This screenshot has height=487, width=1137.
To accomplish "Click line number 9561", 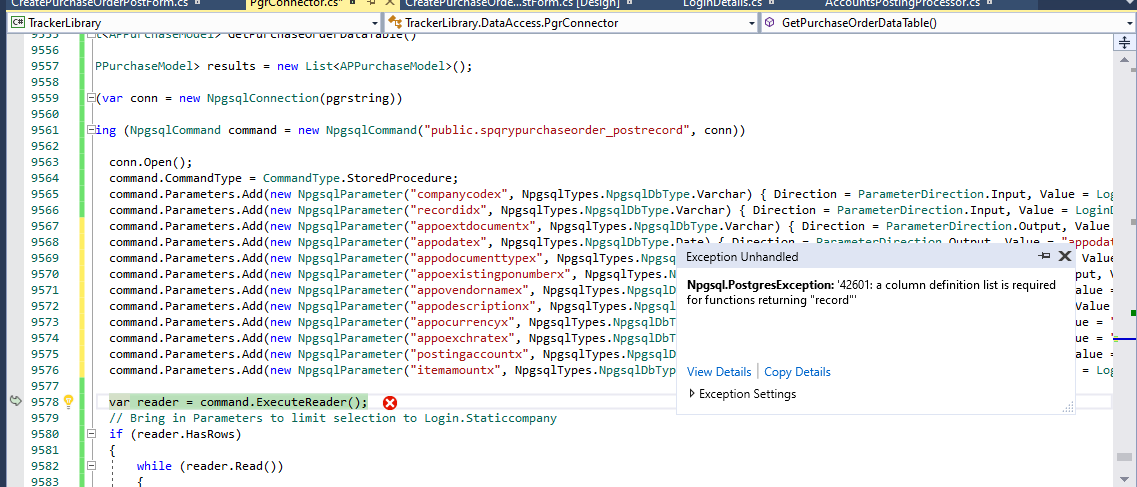I will 46,130.
